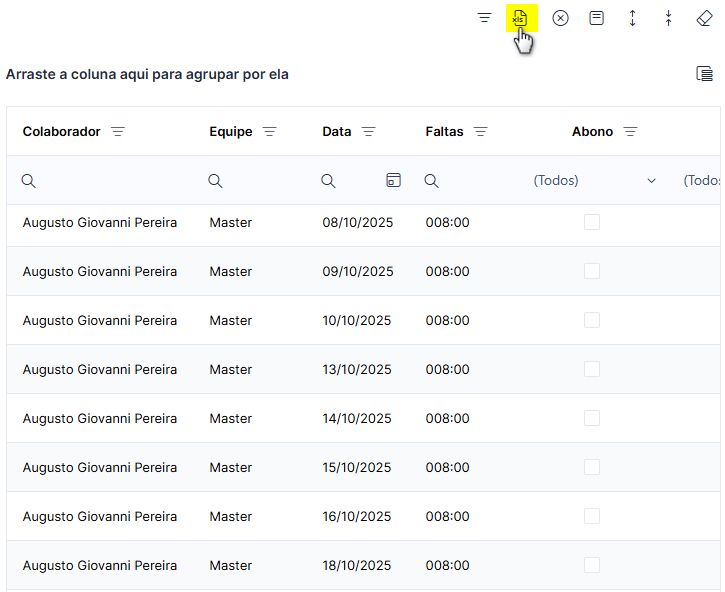Open the column chooser icon
Screen dimensions: 725x592
705,74
